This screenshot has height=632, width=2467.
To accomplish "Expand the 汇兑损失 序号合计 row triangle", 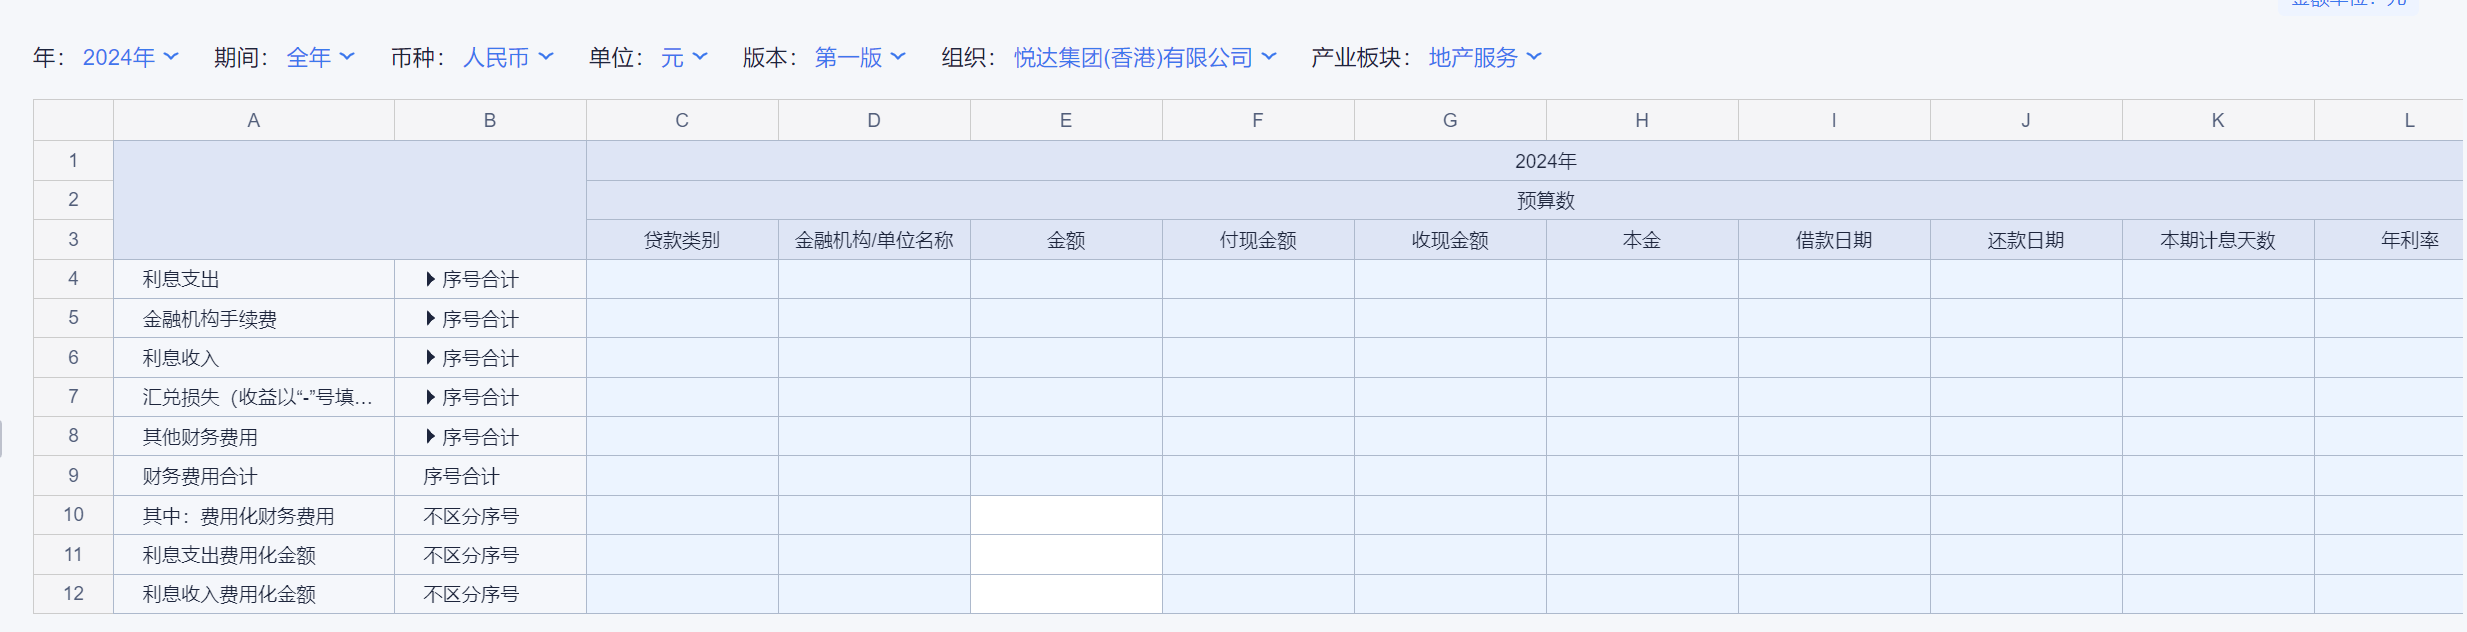I will tap(430, 397).
